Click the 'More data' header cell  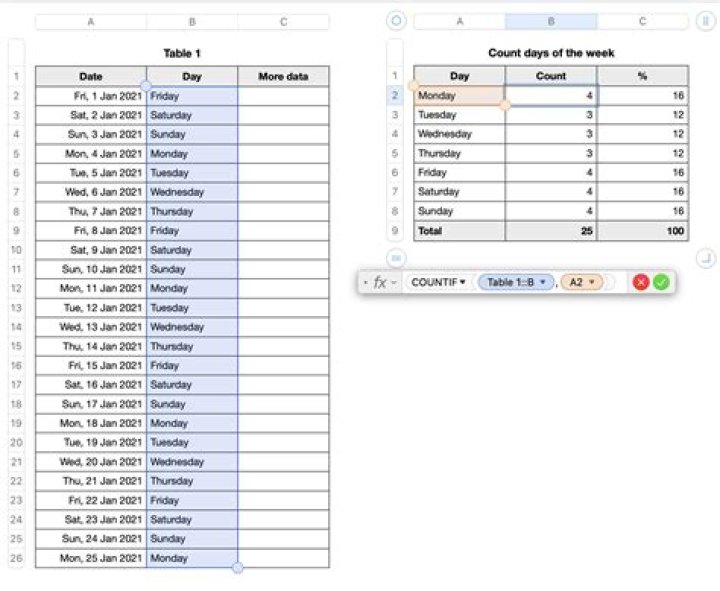point(283,76)
